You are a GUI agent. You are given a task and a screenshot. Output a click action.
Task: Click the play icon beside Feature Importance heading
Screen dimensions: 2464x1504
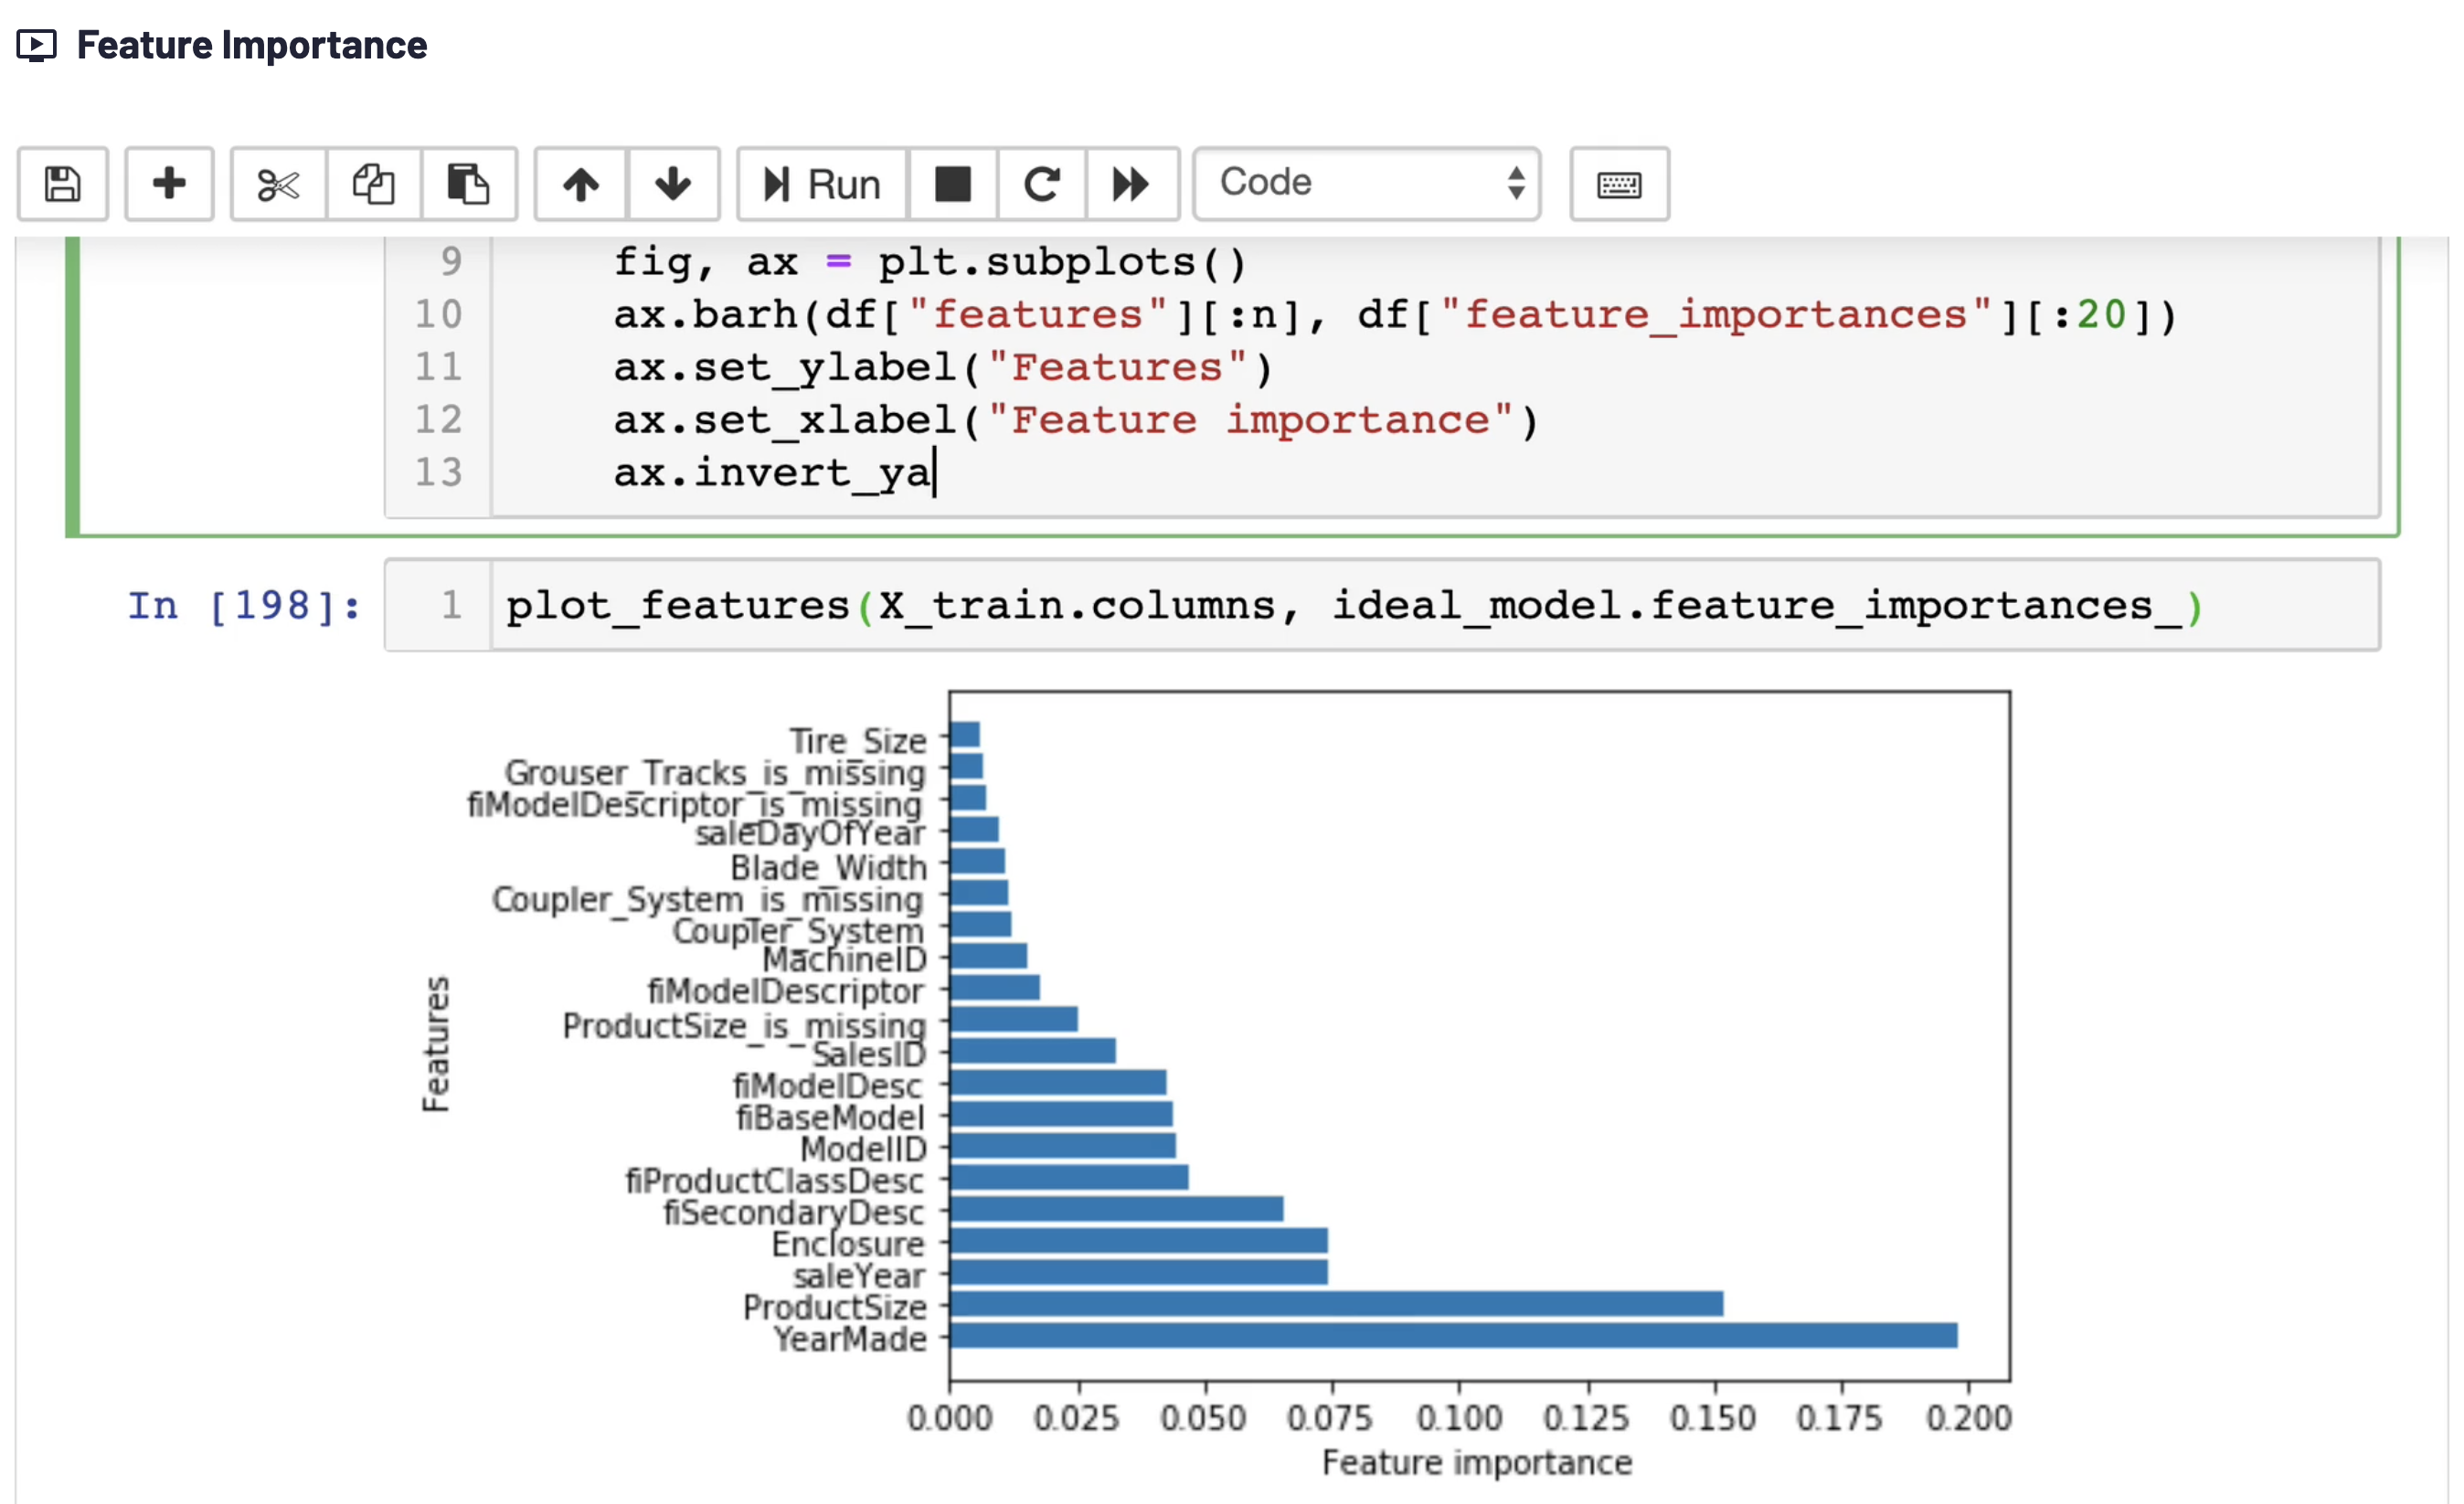point(38,45)
